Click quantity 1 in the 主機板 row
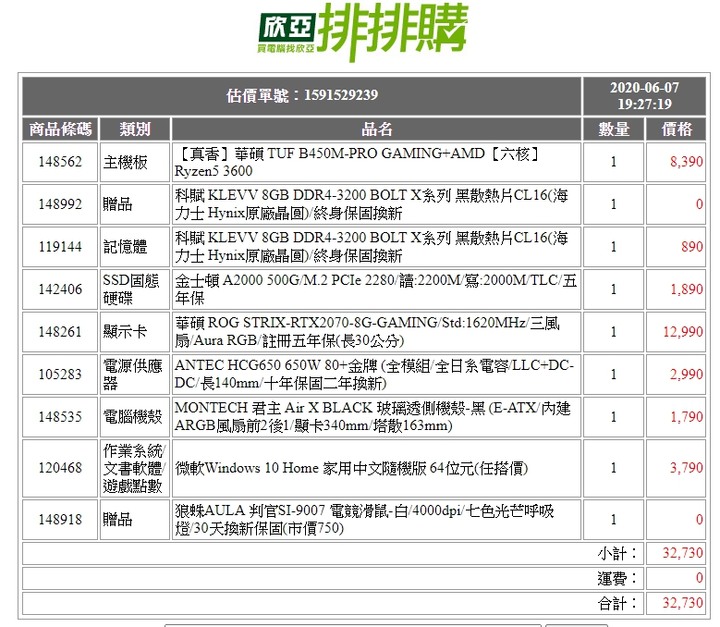The image size is (720, 627). pos(613,162)
